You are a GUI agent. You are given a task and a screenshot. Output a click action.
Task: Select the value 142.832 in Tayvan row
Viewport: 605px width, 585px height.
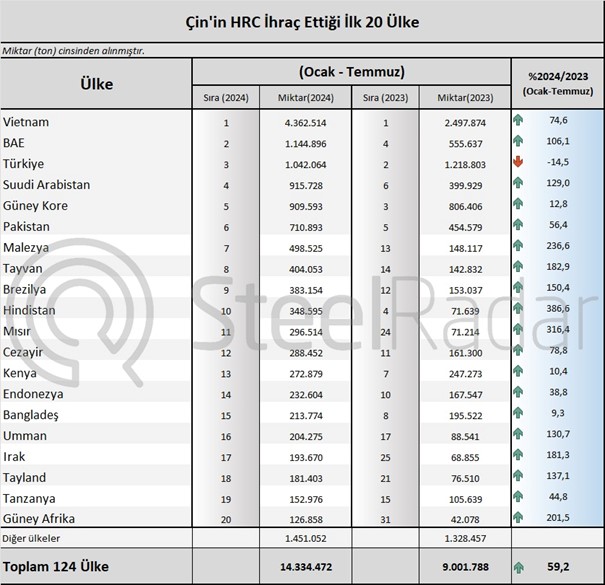click(x=465, y=269)
